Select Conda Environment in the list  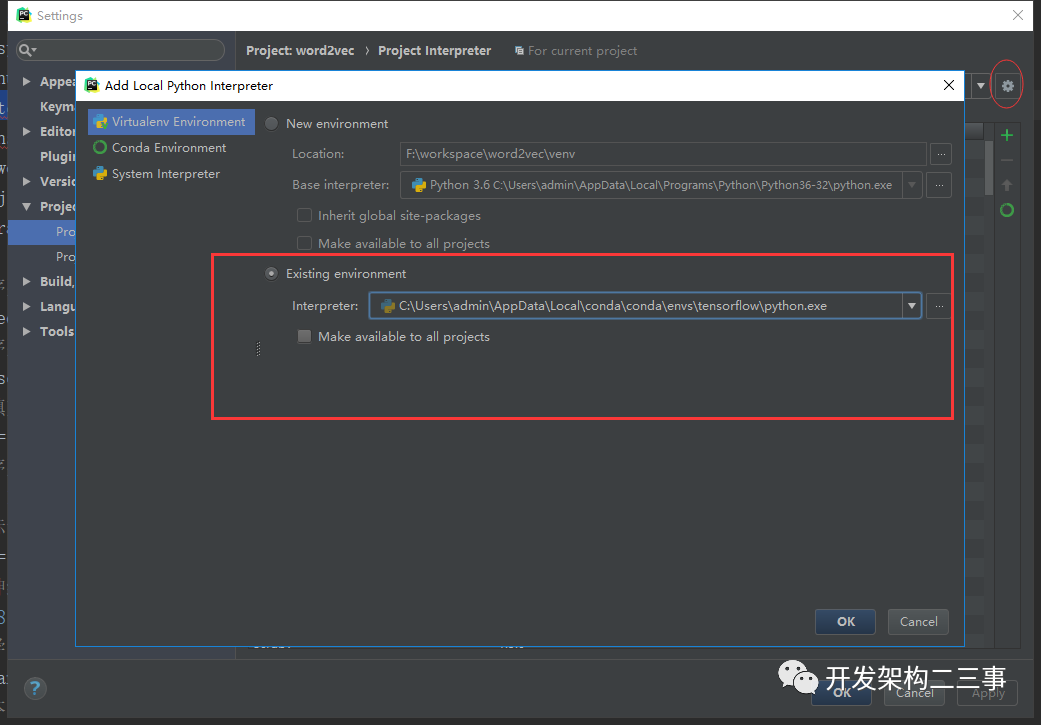171,147
